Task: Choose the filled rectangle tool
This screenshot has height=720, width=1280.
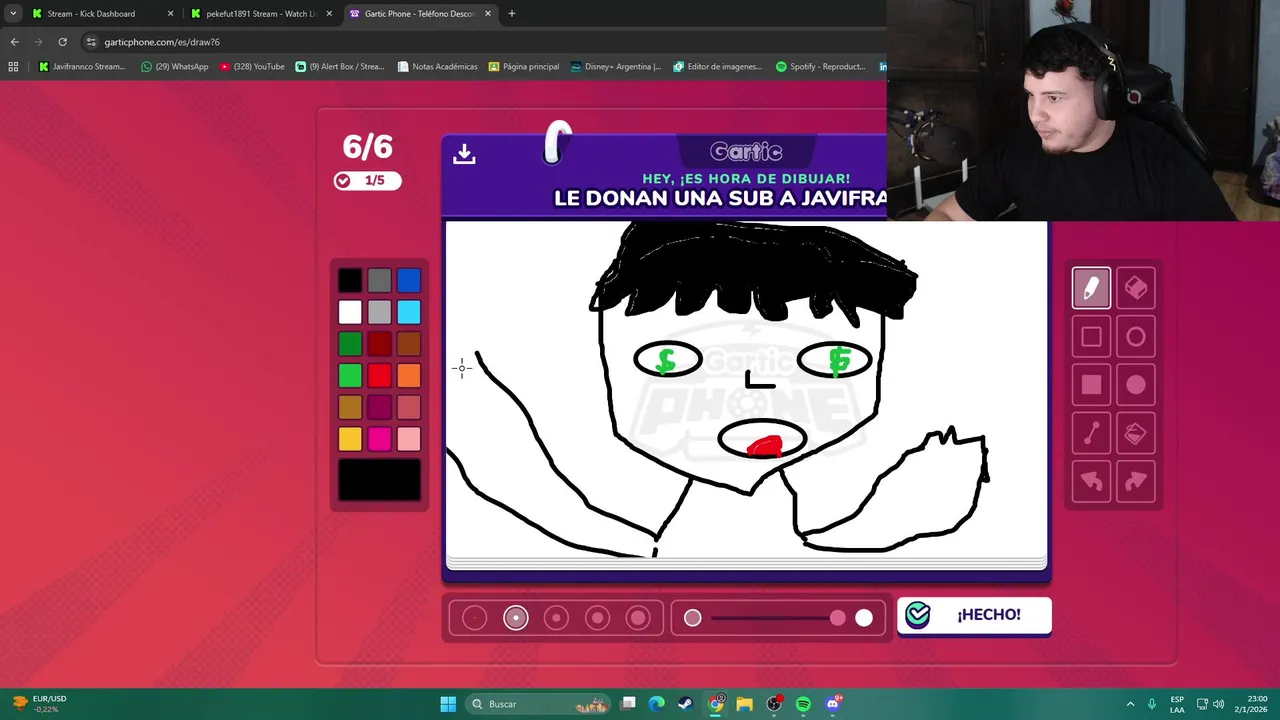Action: (x=1091, y=385)
